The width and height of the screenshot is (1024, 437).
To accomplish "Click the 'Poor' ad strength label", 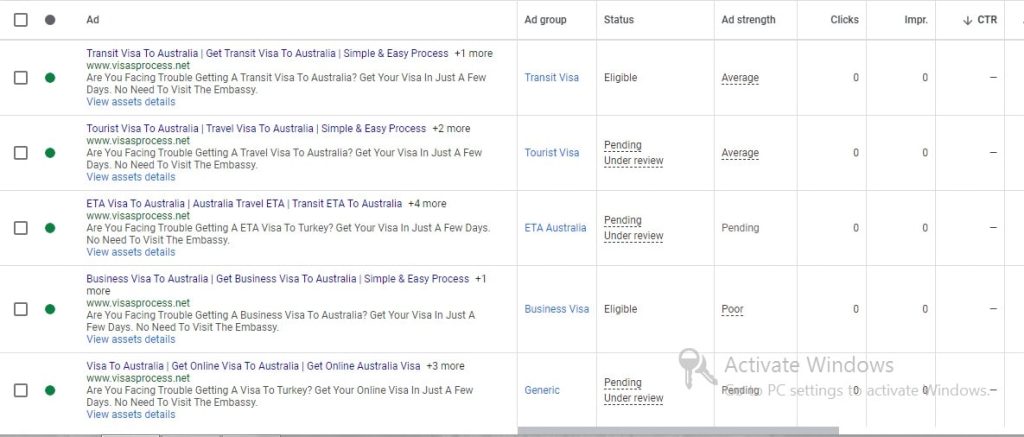I will pyautogui.click(x=733, y=309).
